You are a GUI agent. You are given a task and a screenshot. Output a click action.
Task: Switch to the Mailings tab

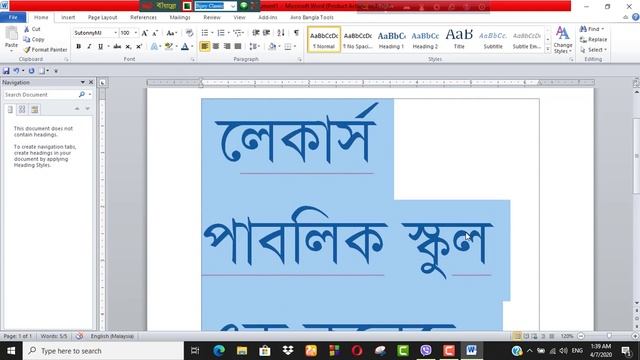point(180,18)
